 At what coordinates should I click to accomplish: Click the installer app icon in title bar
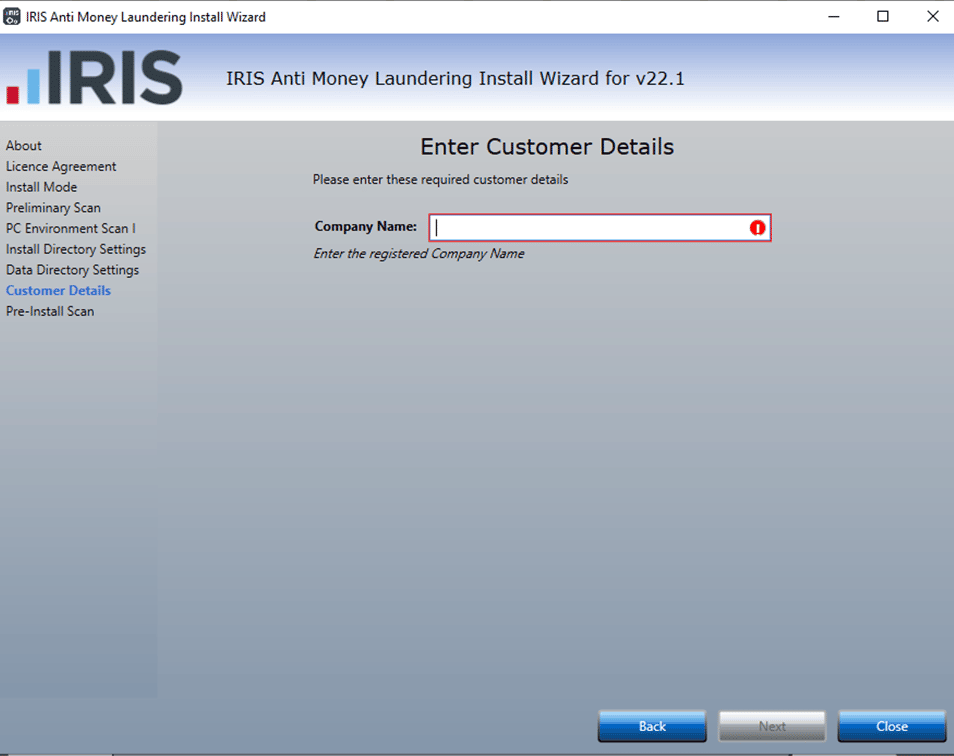(11, 16)
